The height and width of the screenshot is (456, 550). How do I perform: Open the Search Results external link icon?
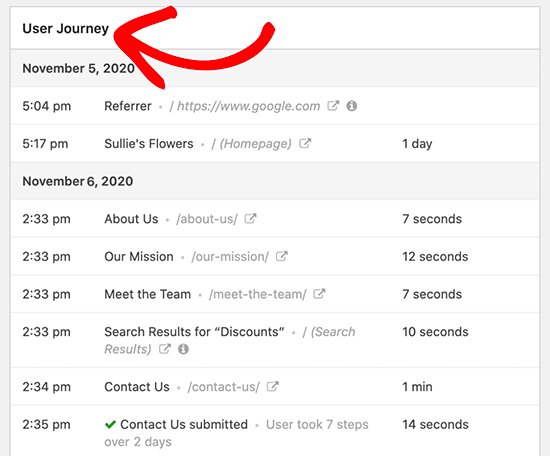(x=165, y=349)
